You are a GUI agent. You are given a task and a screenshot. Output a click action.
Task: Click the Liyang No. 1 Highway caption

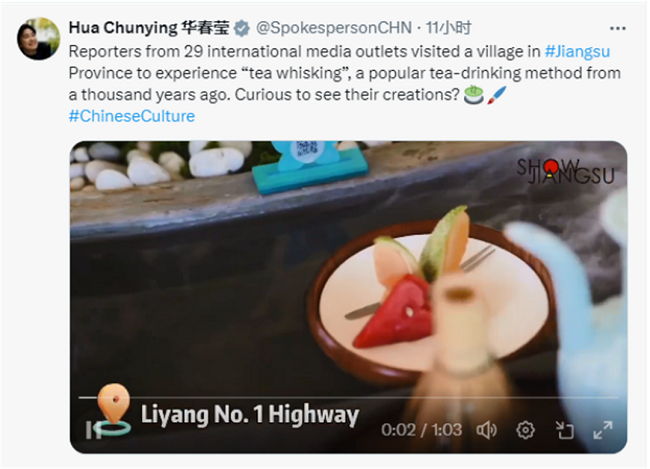[x=250, y=415]
